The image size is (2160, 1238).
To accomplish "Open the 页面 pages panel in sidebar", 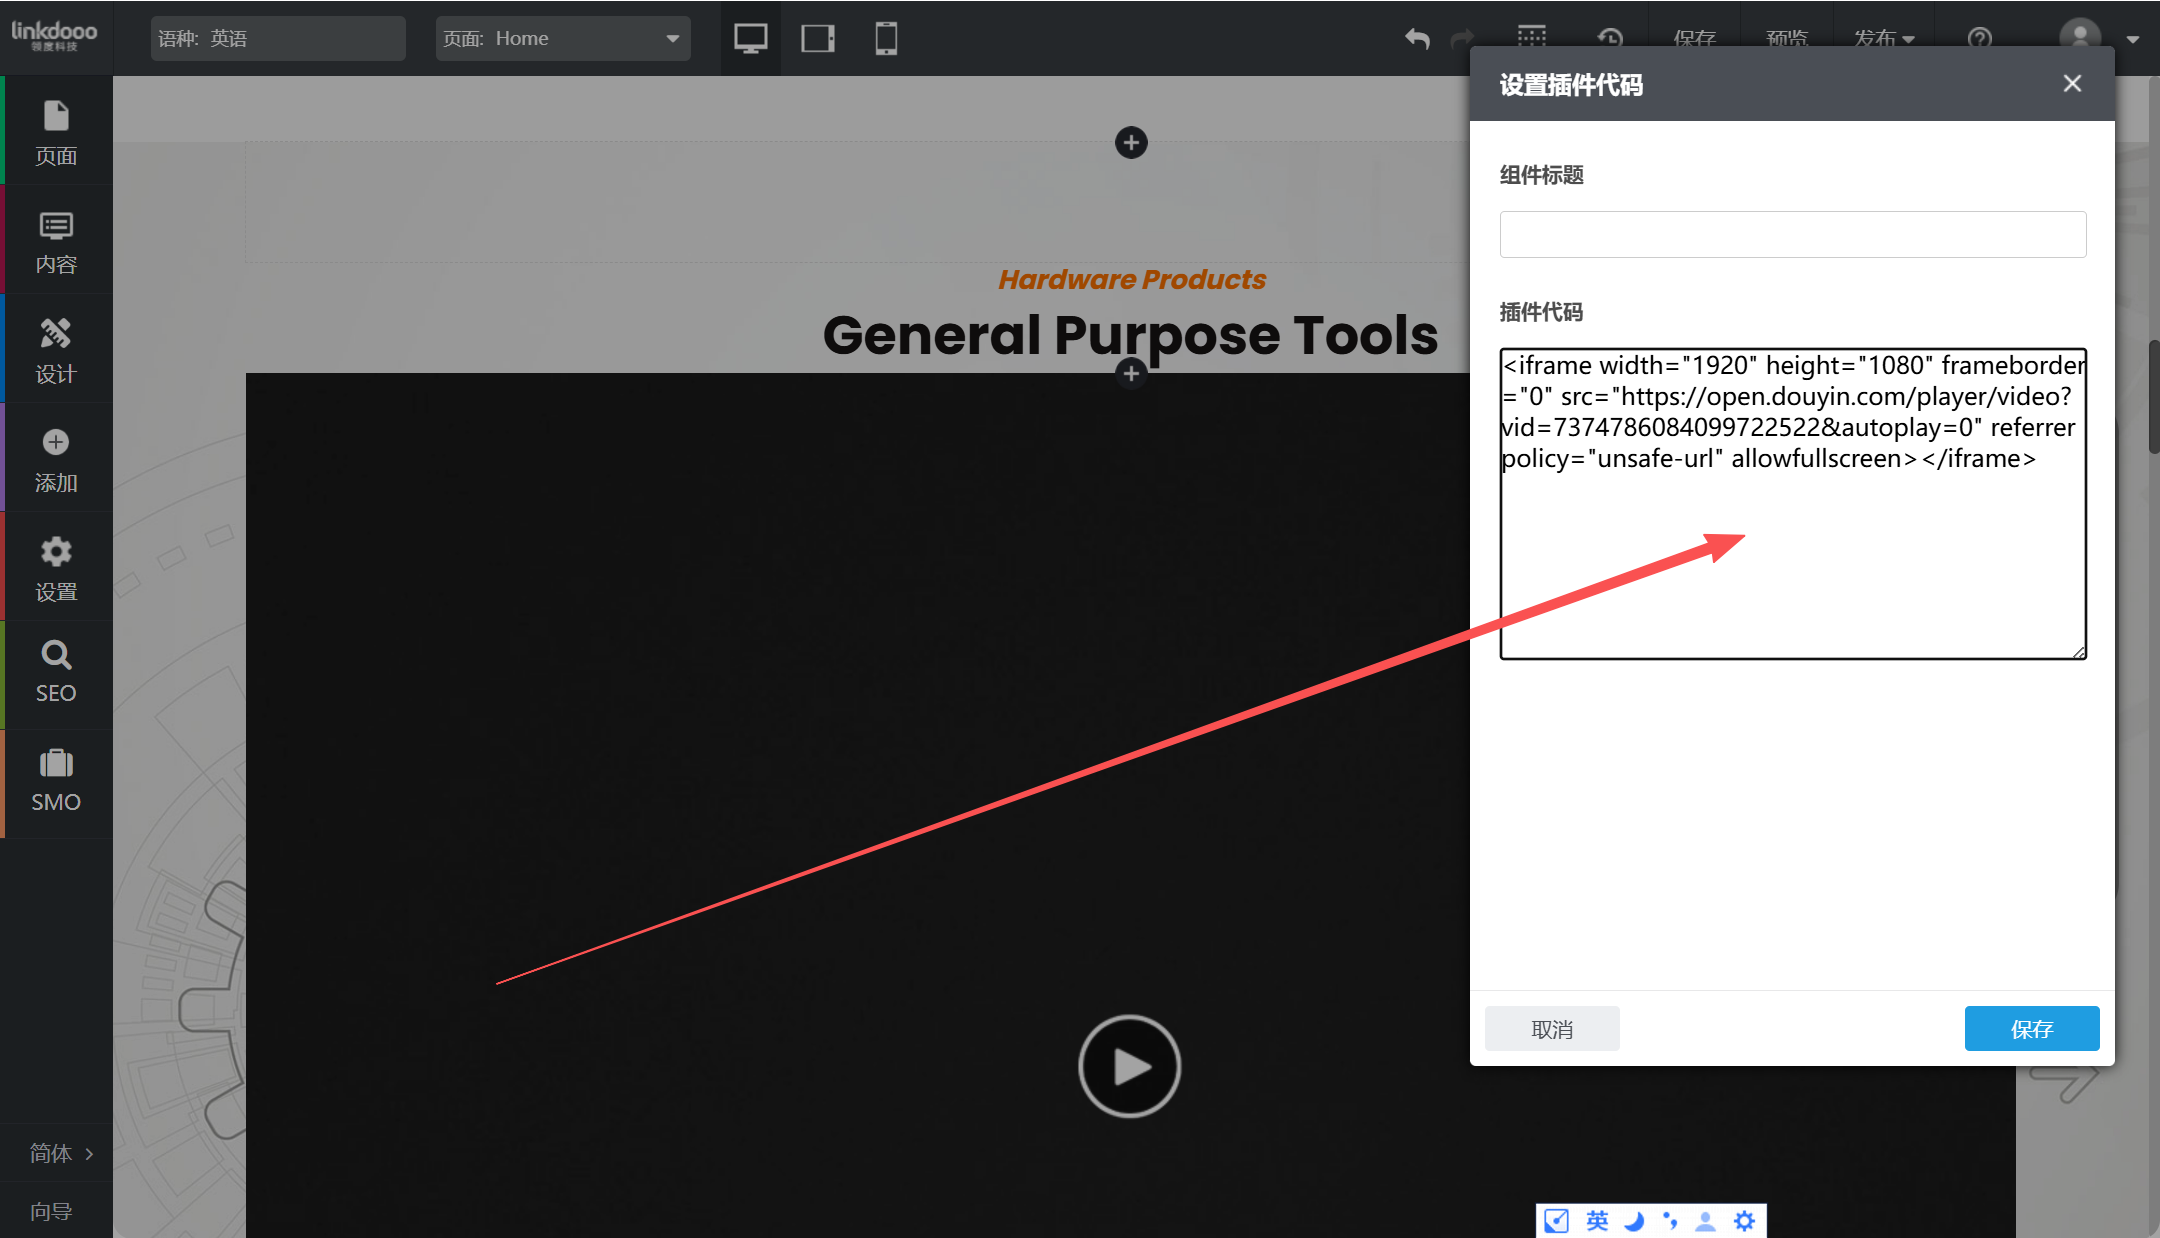I will point(56,132).
